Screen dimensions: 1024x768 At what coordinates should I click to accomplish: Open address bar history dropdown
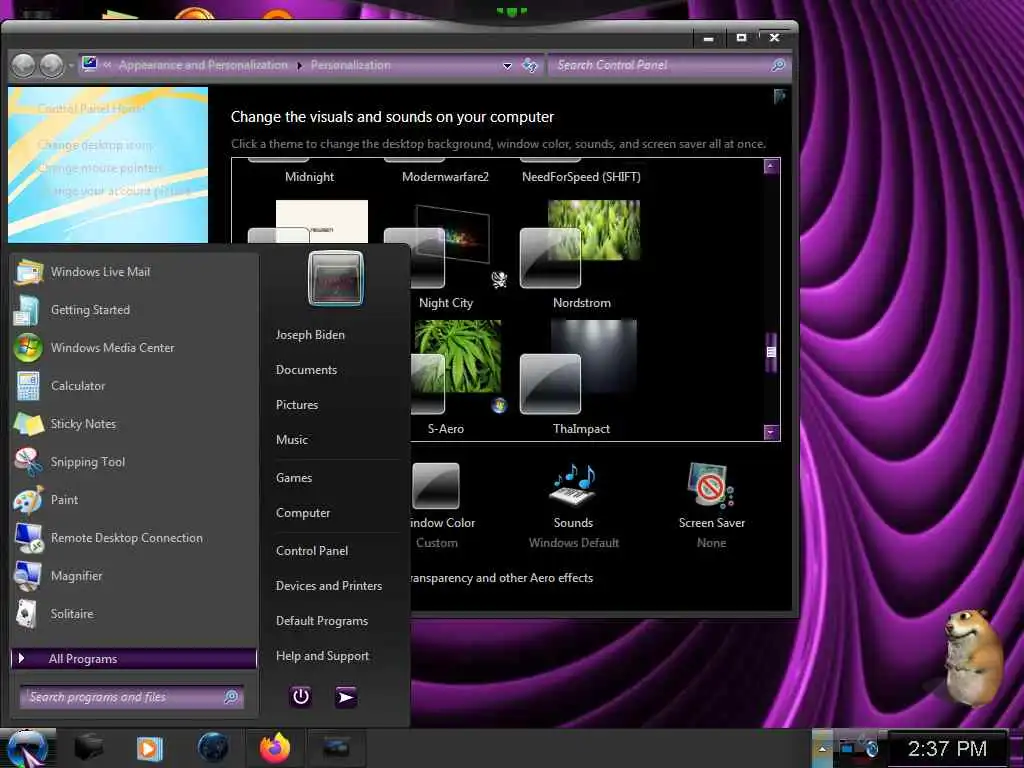click(x=507, y=65)
